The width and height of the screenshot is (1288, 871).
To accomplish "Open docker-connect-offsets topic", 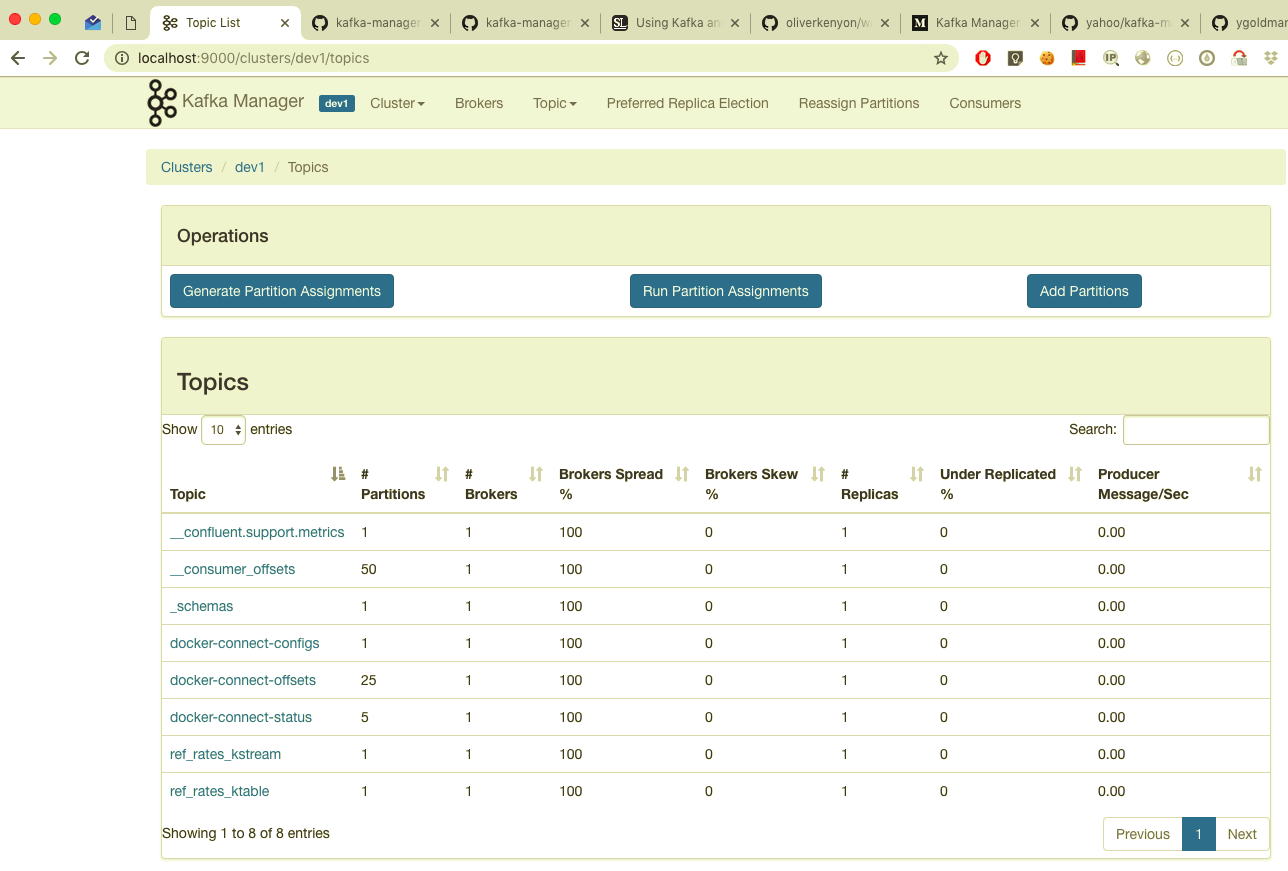I will click(x=243, y=680).
